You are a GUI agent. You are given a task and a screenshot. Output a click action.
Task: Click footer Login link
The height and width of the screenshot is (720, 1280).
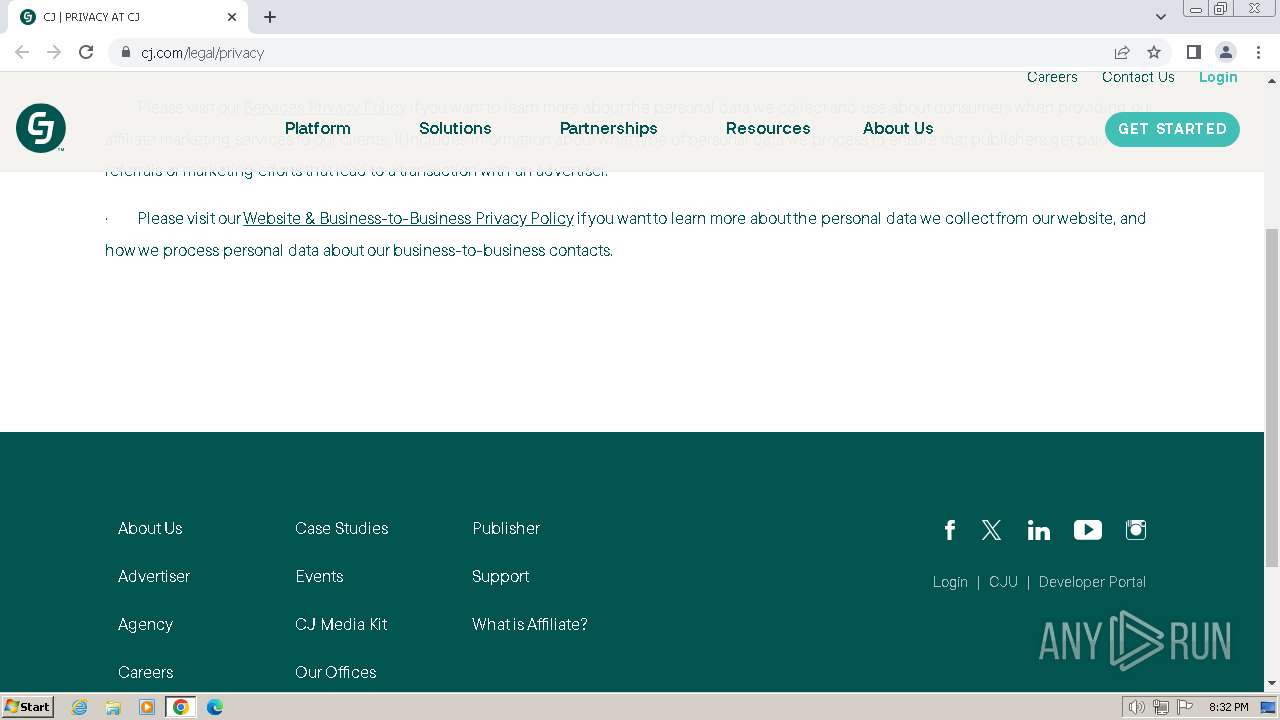coord(950,582)
